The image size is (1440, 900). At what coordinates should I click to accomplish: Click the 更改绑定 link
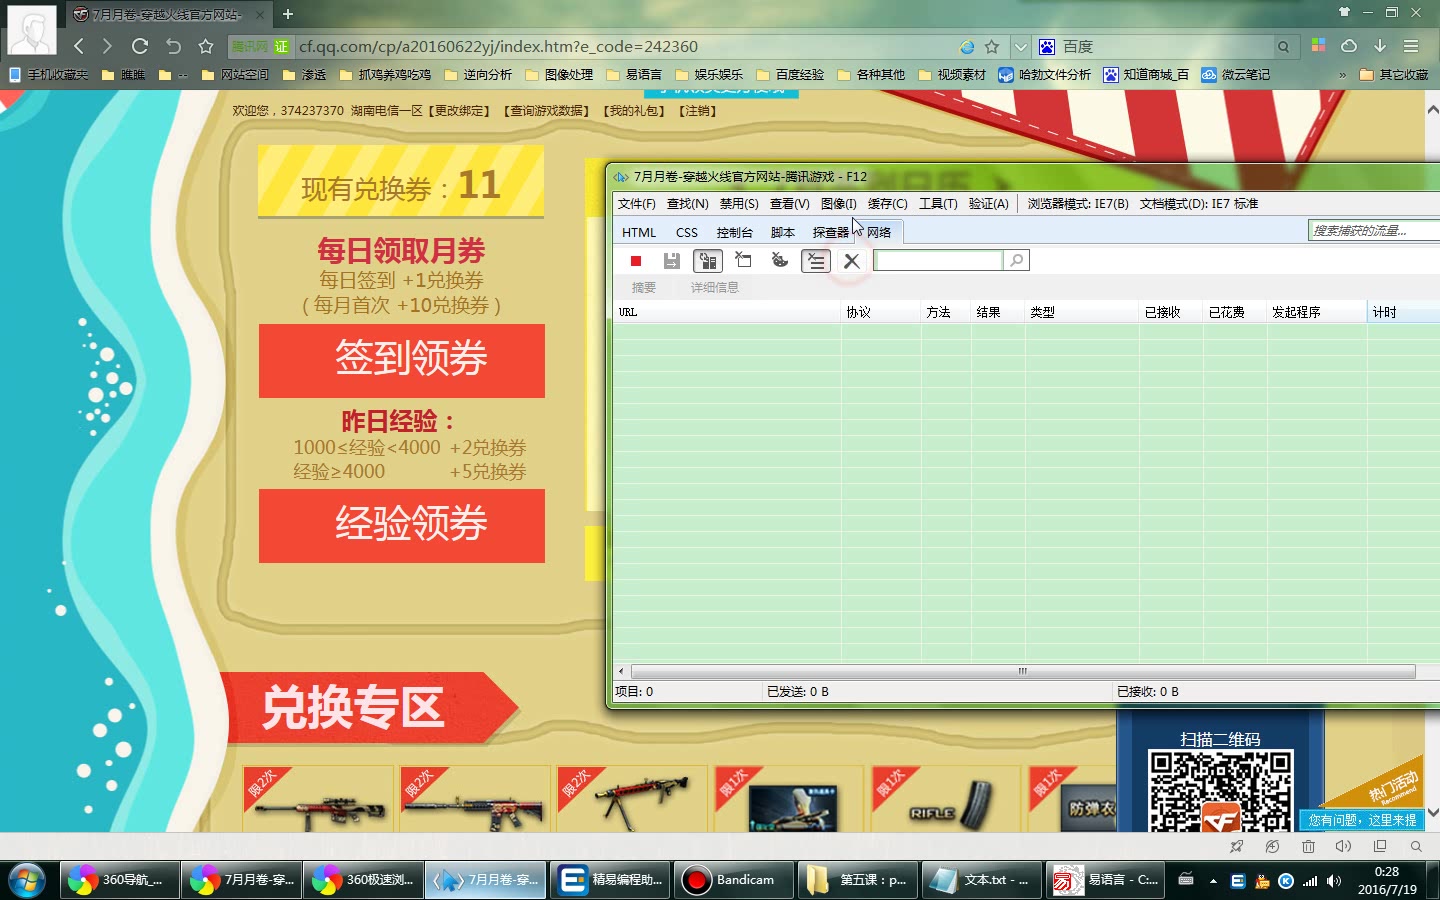coord(460,111)
